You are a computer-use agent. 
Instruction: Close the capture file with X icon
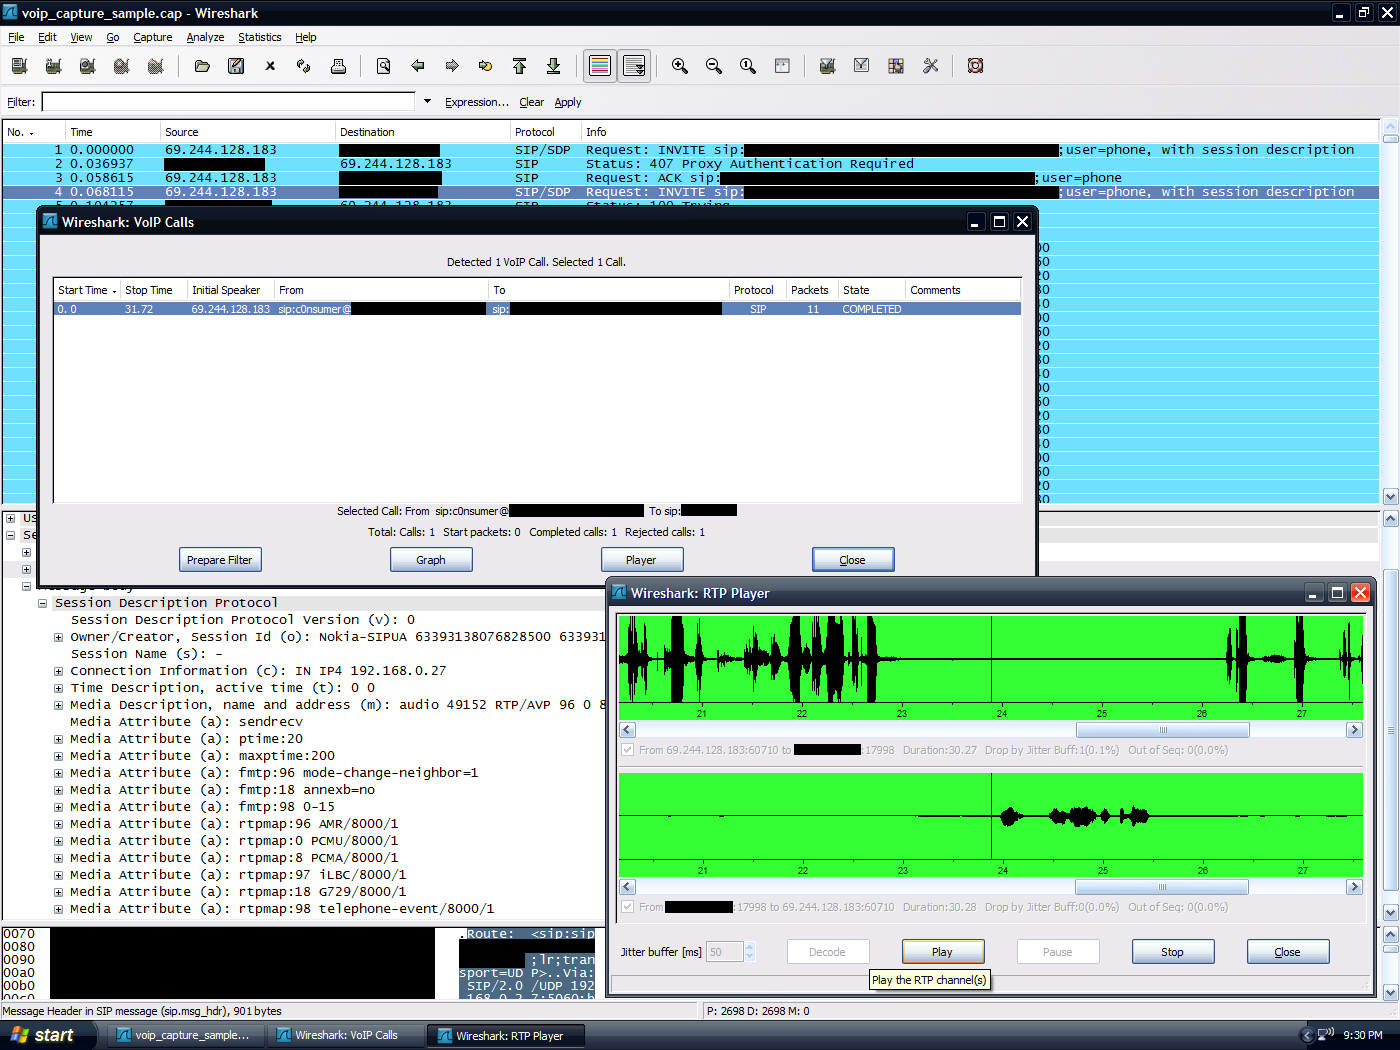[270, 66]
